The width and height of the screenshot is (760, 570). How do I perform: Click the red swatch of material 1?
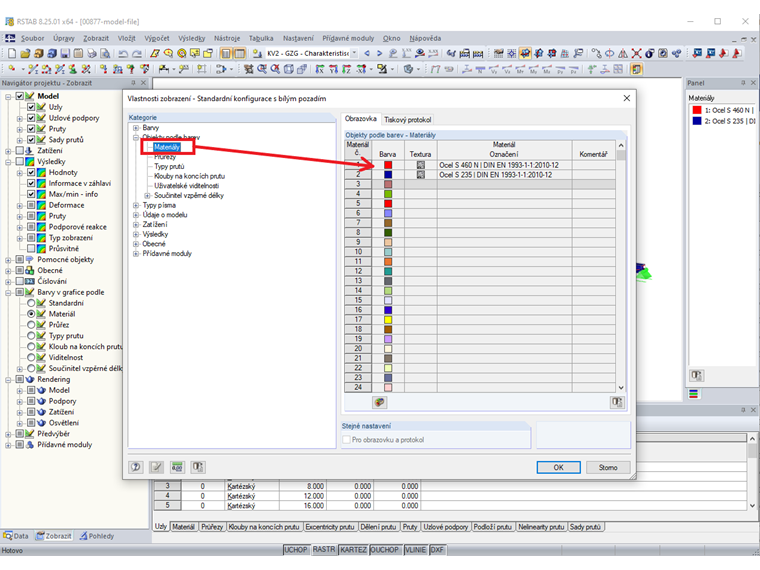[x=388, y=165]
